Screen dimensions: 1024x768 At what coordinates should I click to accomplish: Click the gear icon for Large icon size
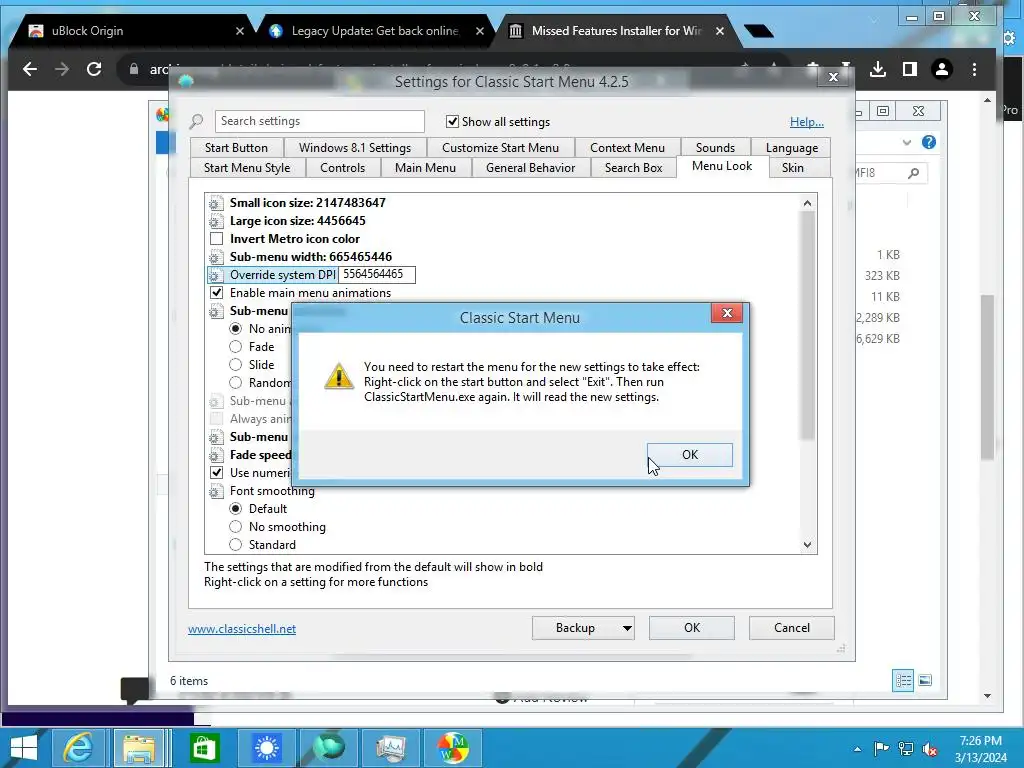pos(216,221)
